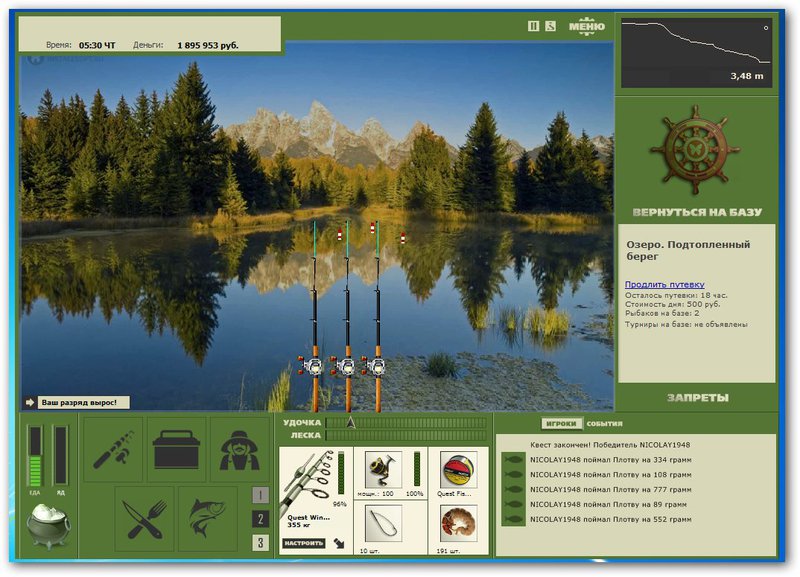Click fish icon beside Плотву на 552 грамм
This screenshot has height=577, width=800.
(x=513, y=519)
